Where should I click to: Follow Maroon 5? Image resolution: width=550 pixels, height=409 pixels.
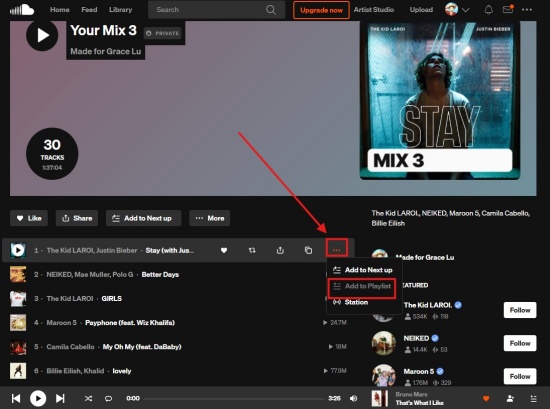click(520, 376)
